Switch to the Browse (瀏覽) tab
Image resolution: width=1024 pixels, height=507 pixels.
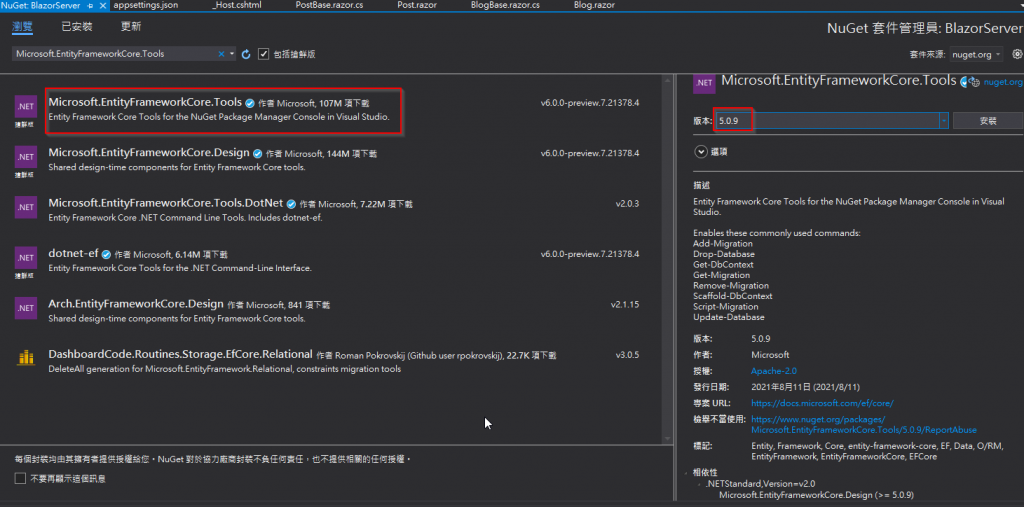coord(22,27)
